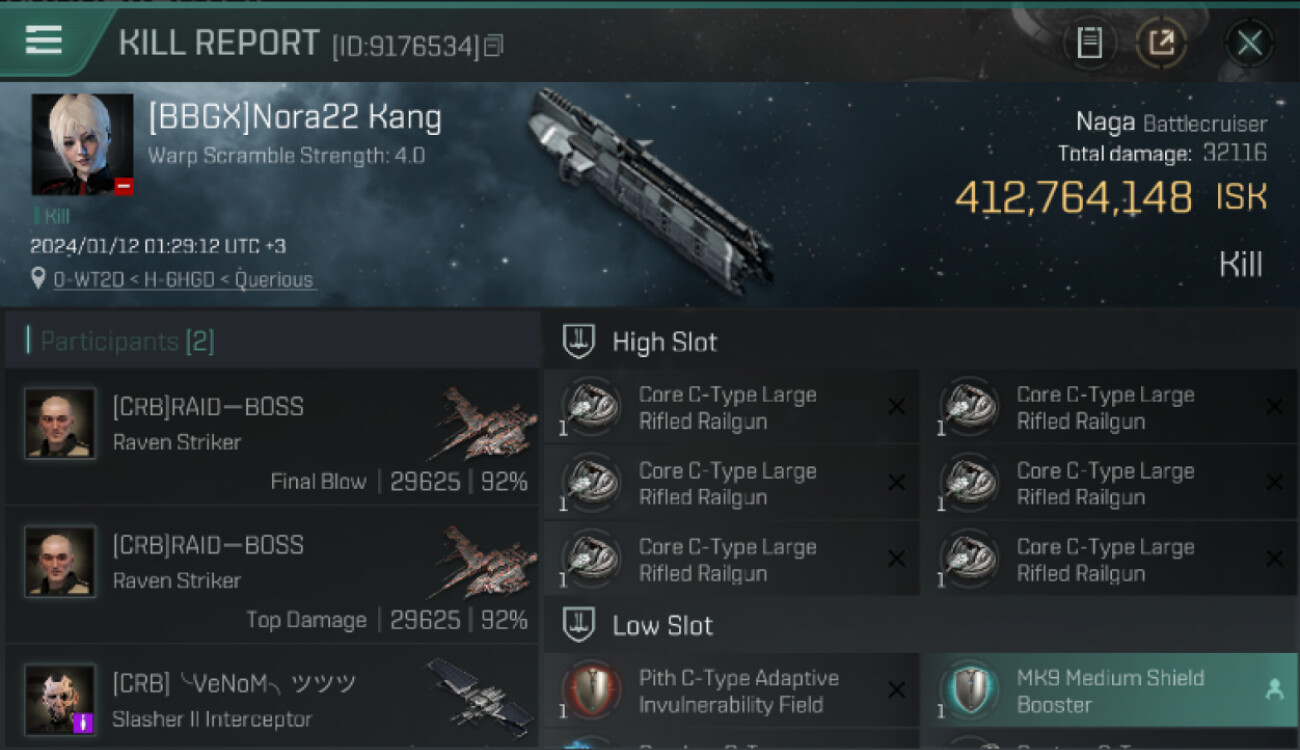Image resolution: width=1300 pixels, height=750 pixels.
Task: Click the first Core C-Type Railgun icon
Action: pos(592,407)
